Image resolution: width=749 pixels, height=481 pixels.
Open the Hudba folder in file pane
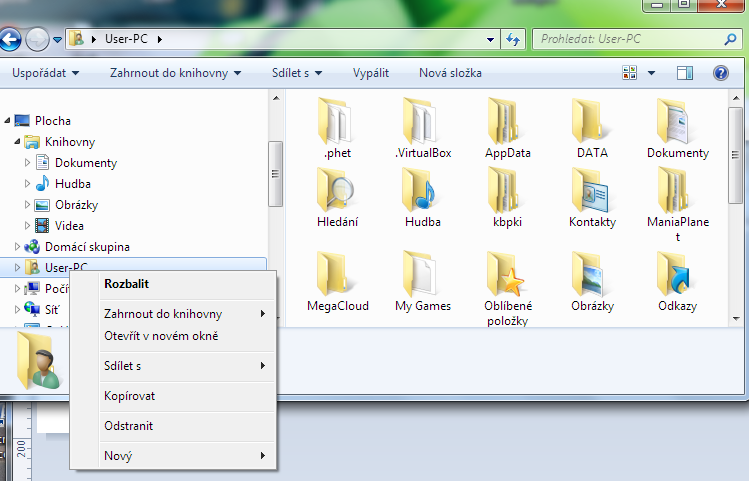[423, 197]
